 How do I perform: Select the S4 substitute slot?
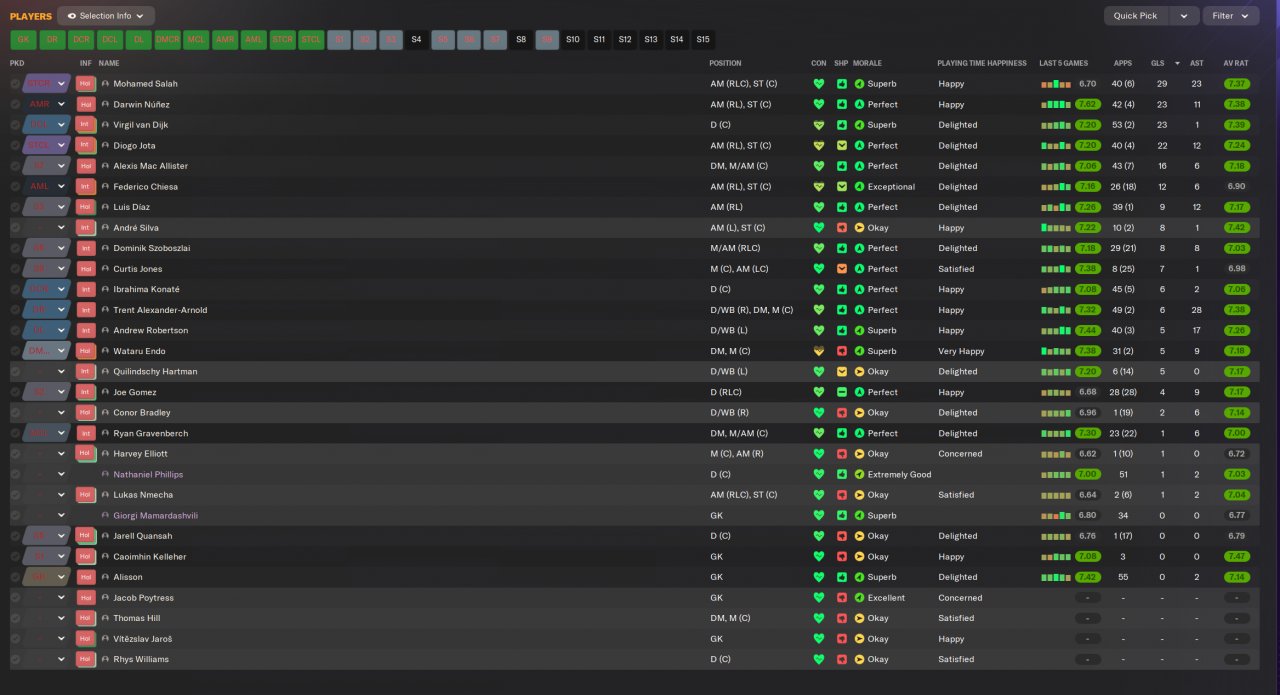417,40
